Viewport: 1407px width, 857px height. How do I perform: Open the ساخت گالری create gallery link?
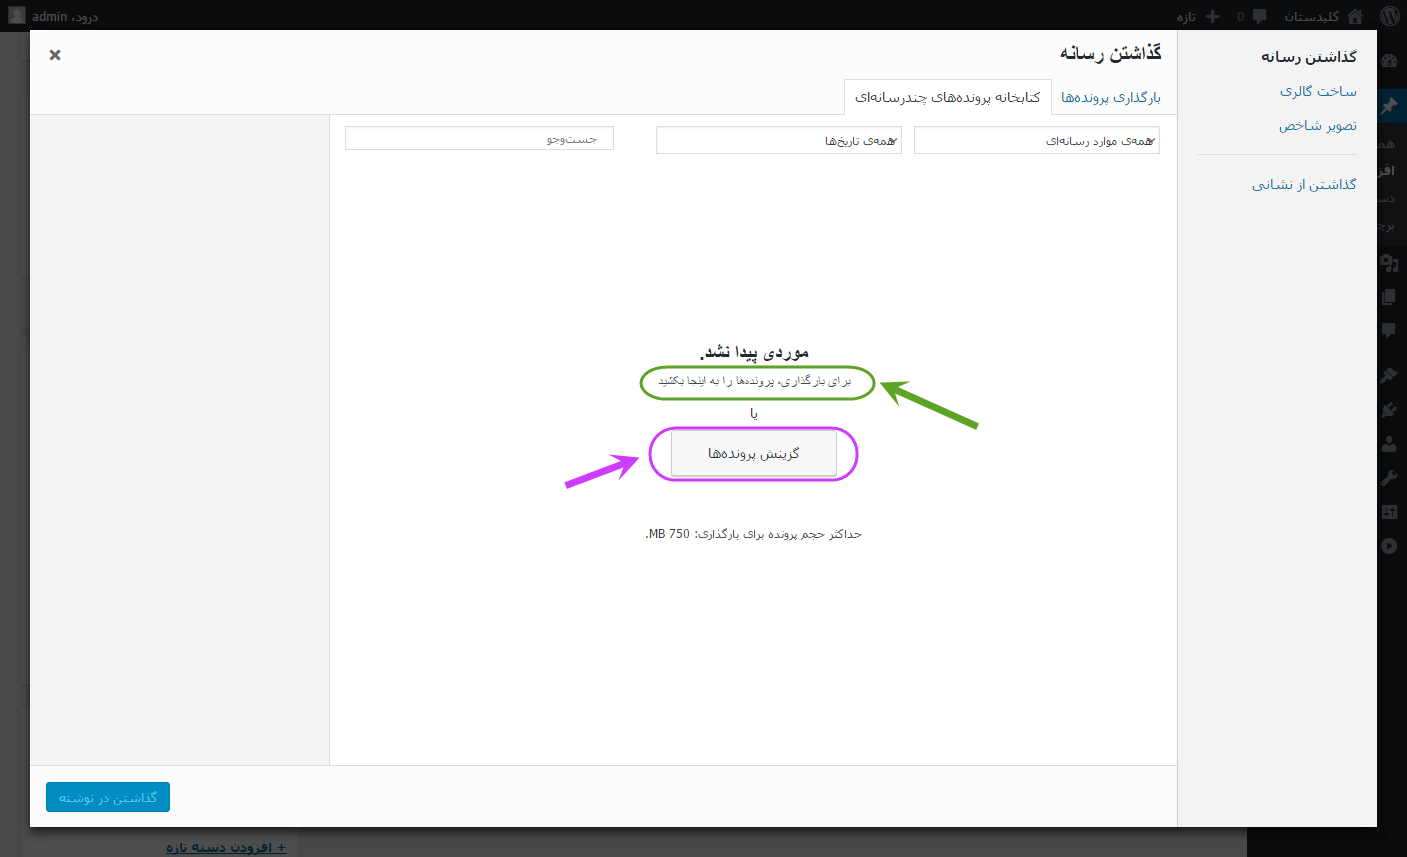pyautogui.click(x=1318, y=91)
